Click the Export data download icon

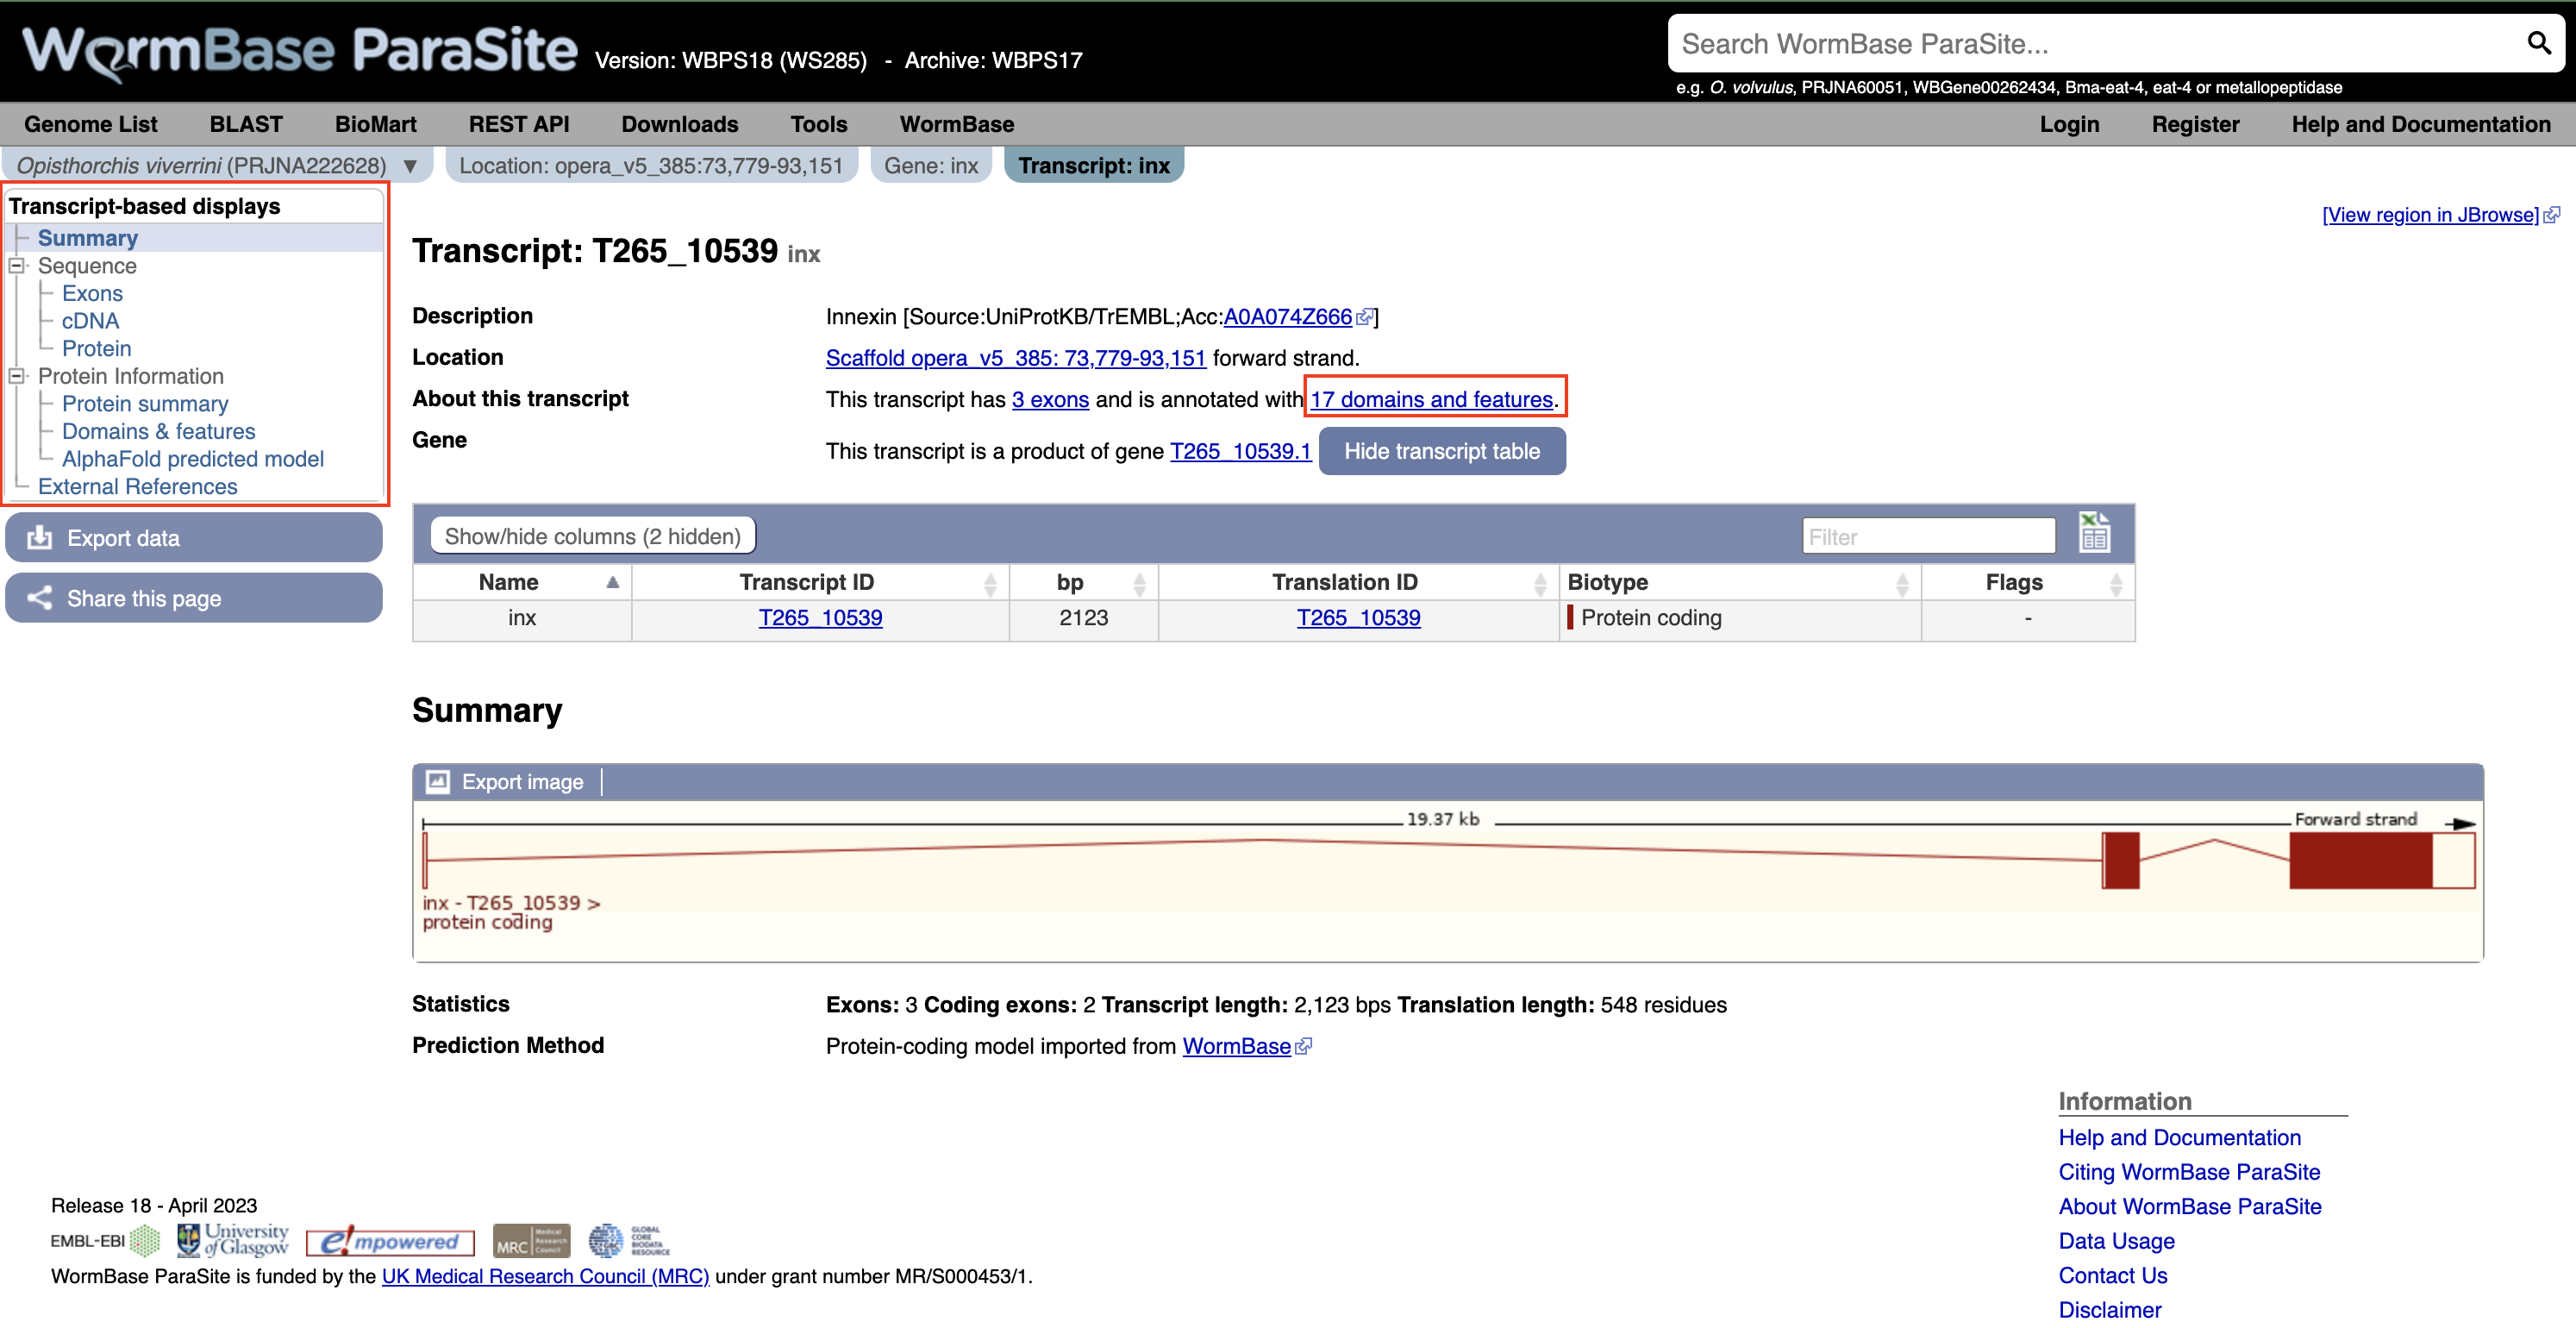(40, 537)
